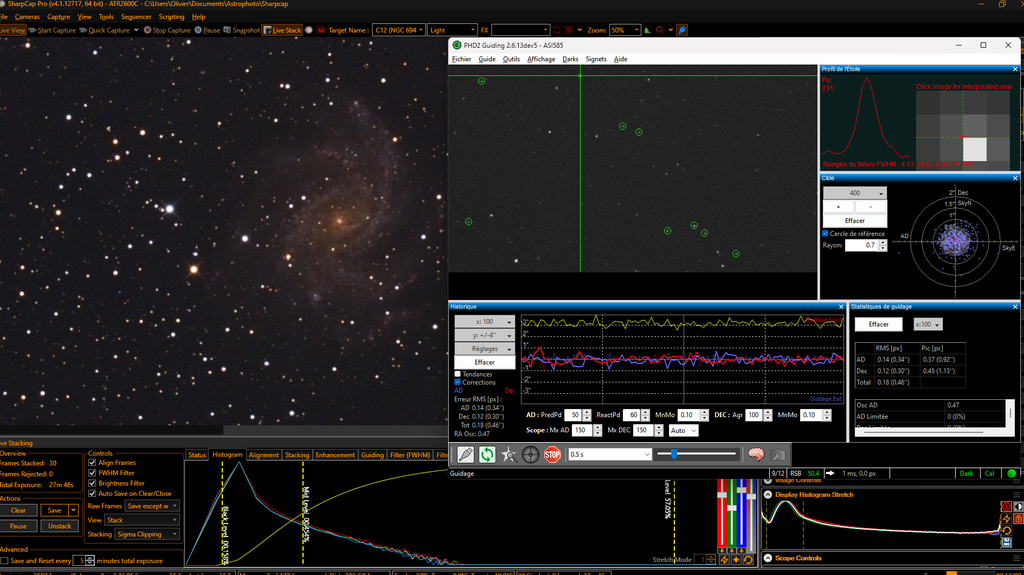Click red selection area icon beside FX

(x=556, y=30)
